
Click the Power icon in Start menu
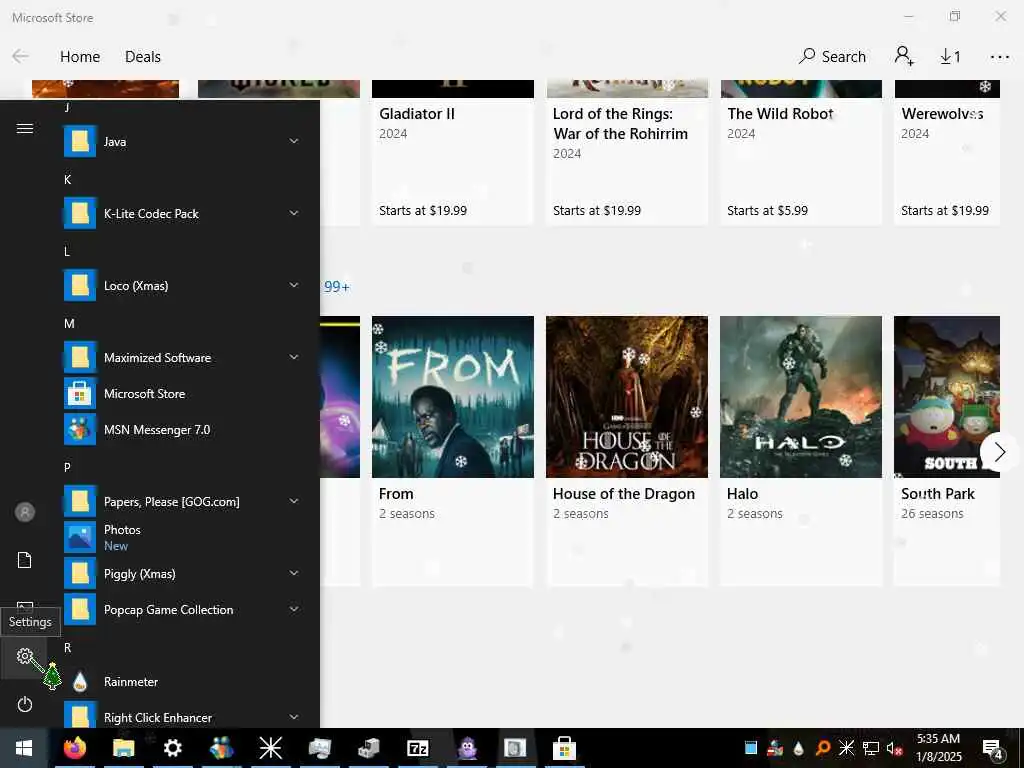[25, 705]
